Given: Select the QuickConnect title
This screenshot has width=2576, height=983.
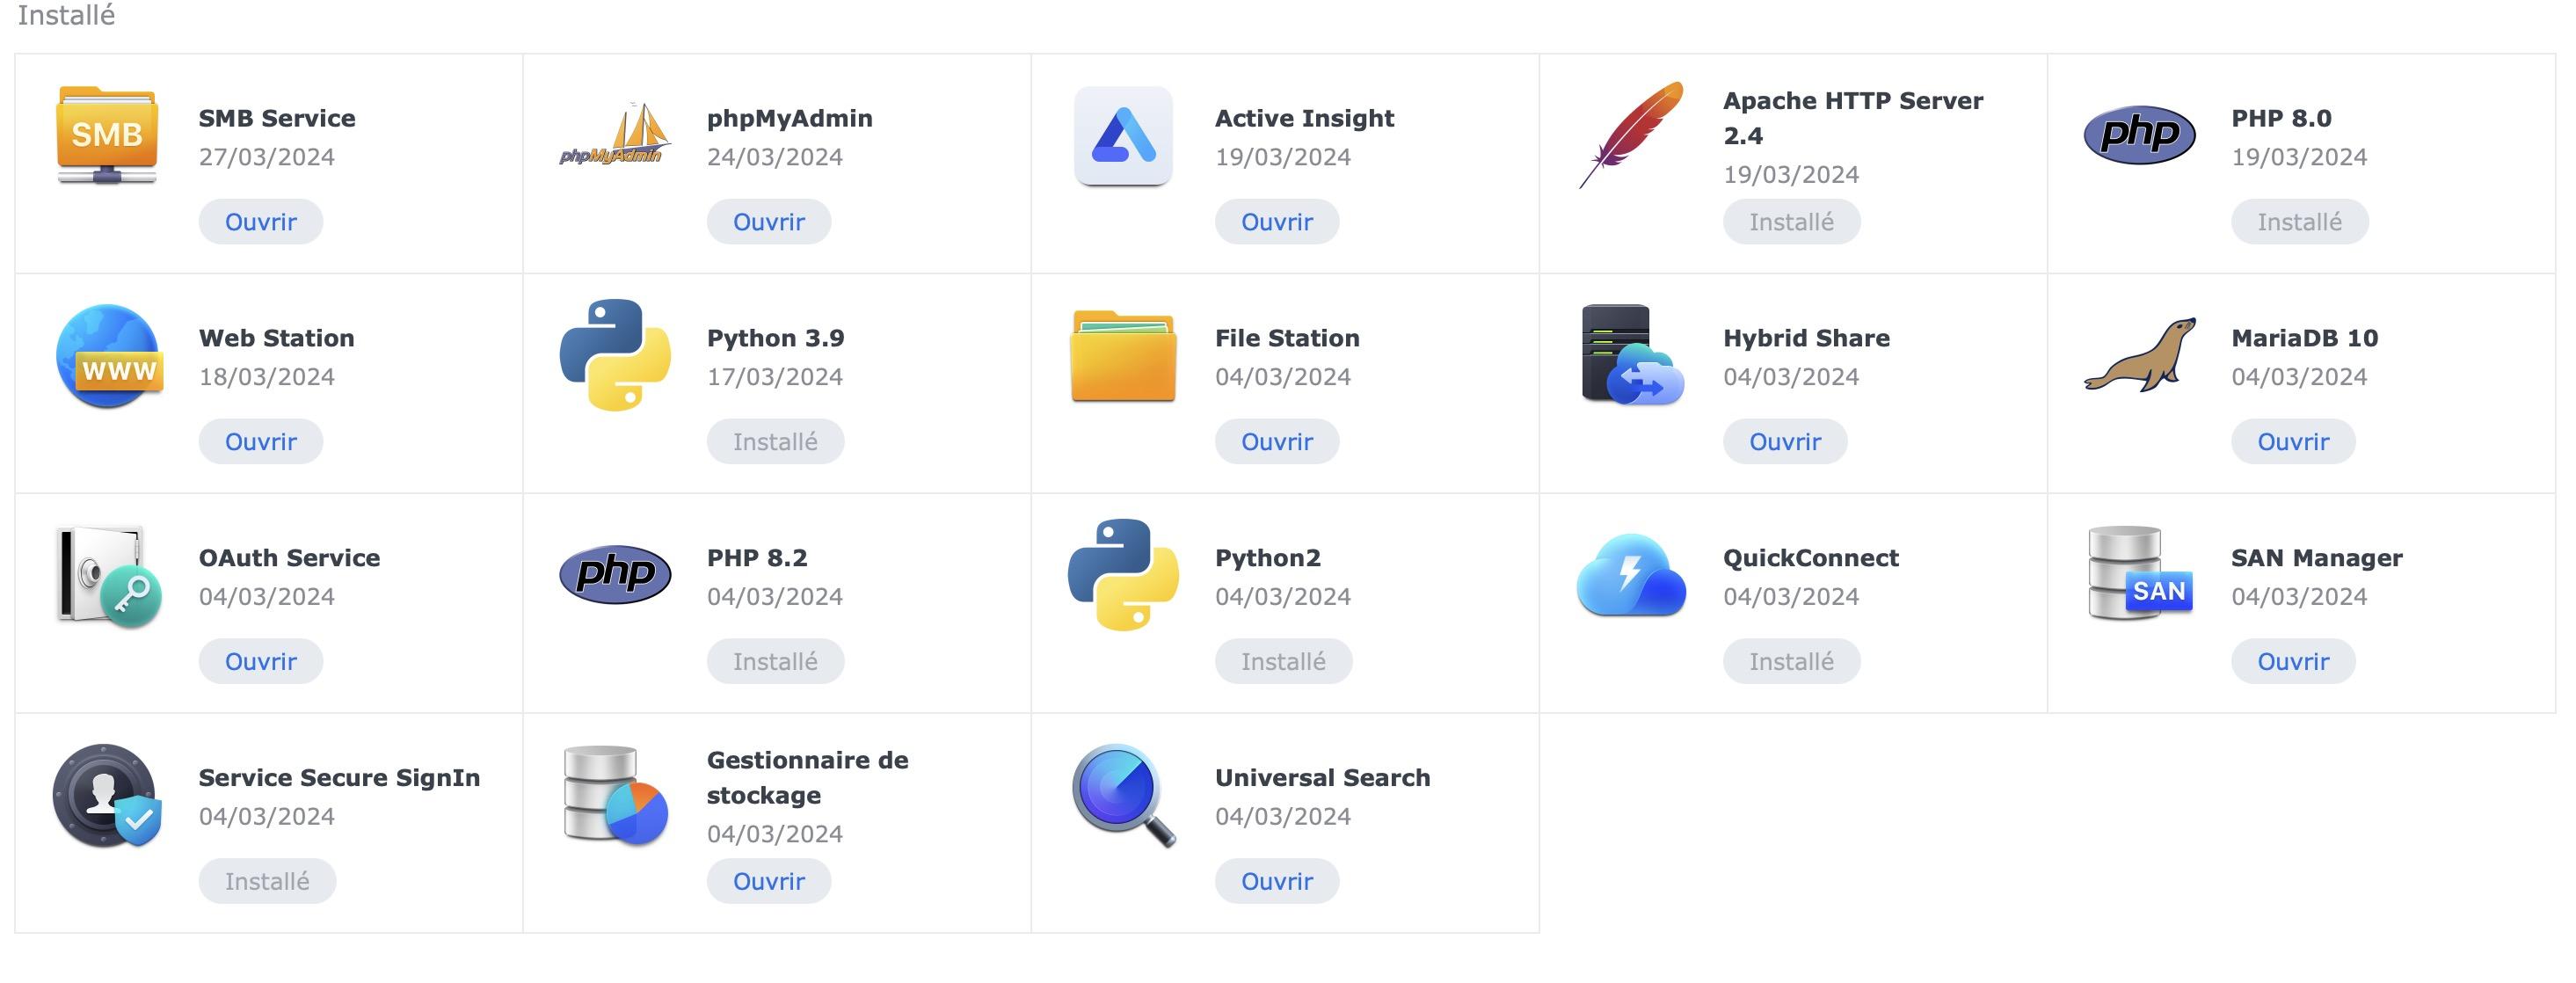Looking at the screenshot, I should pyautogui.click(x=1811, y=558).
